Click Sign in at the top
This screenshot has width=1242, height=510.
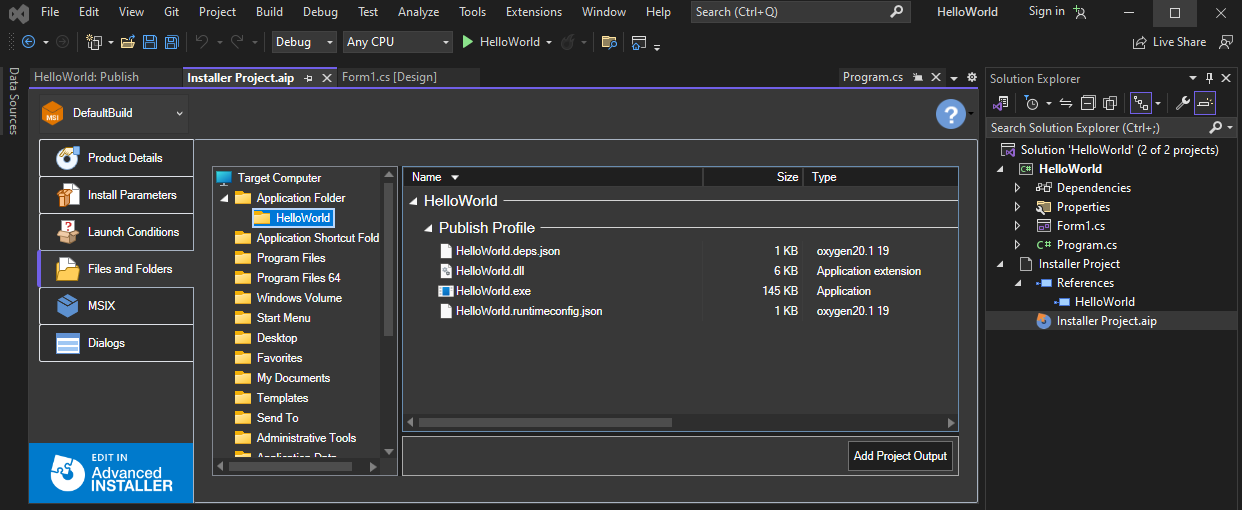(1046, 11)
